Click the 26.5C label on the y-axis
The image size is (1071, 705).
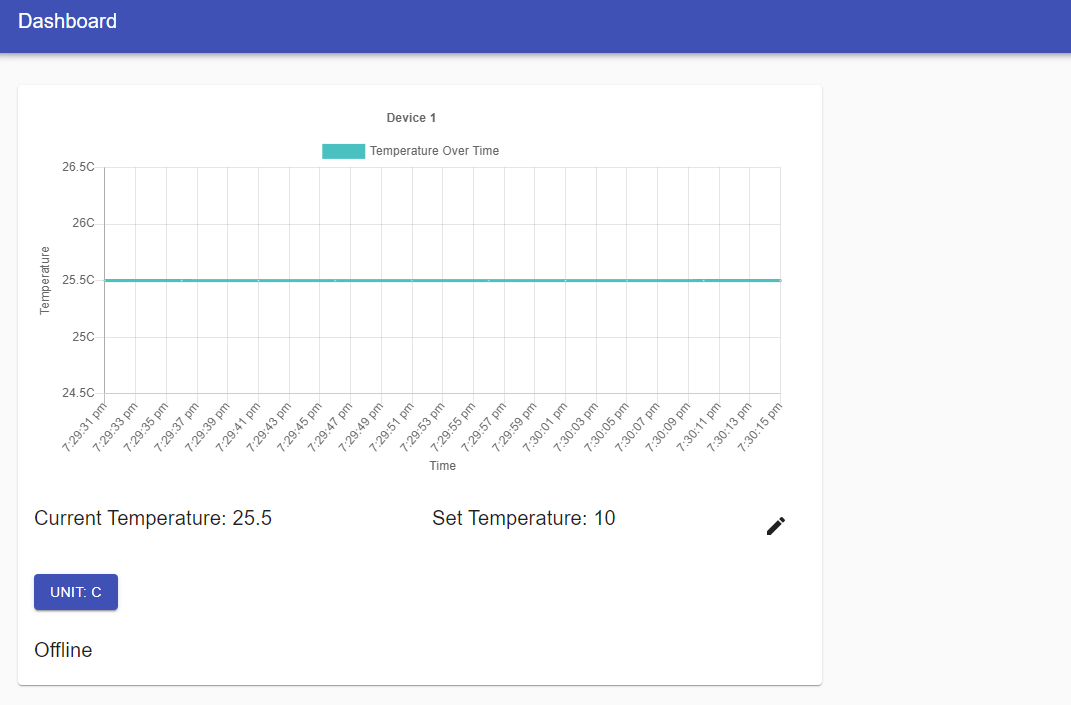coord(78,167)
